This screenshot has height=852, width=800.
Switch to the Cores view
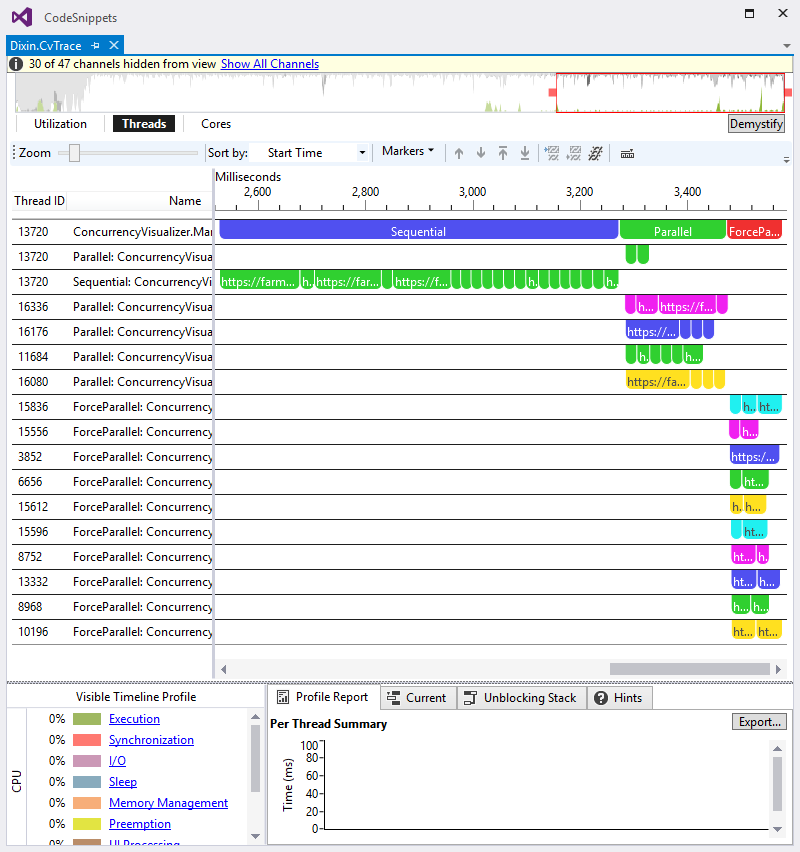[216, 124]
